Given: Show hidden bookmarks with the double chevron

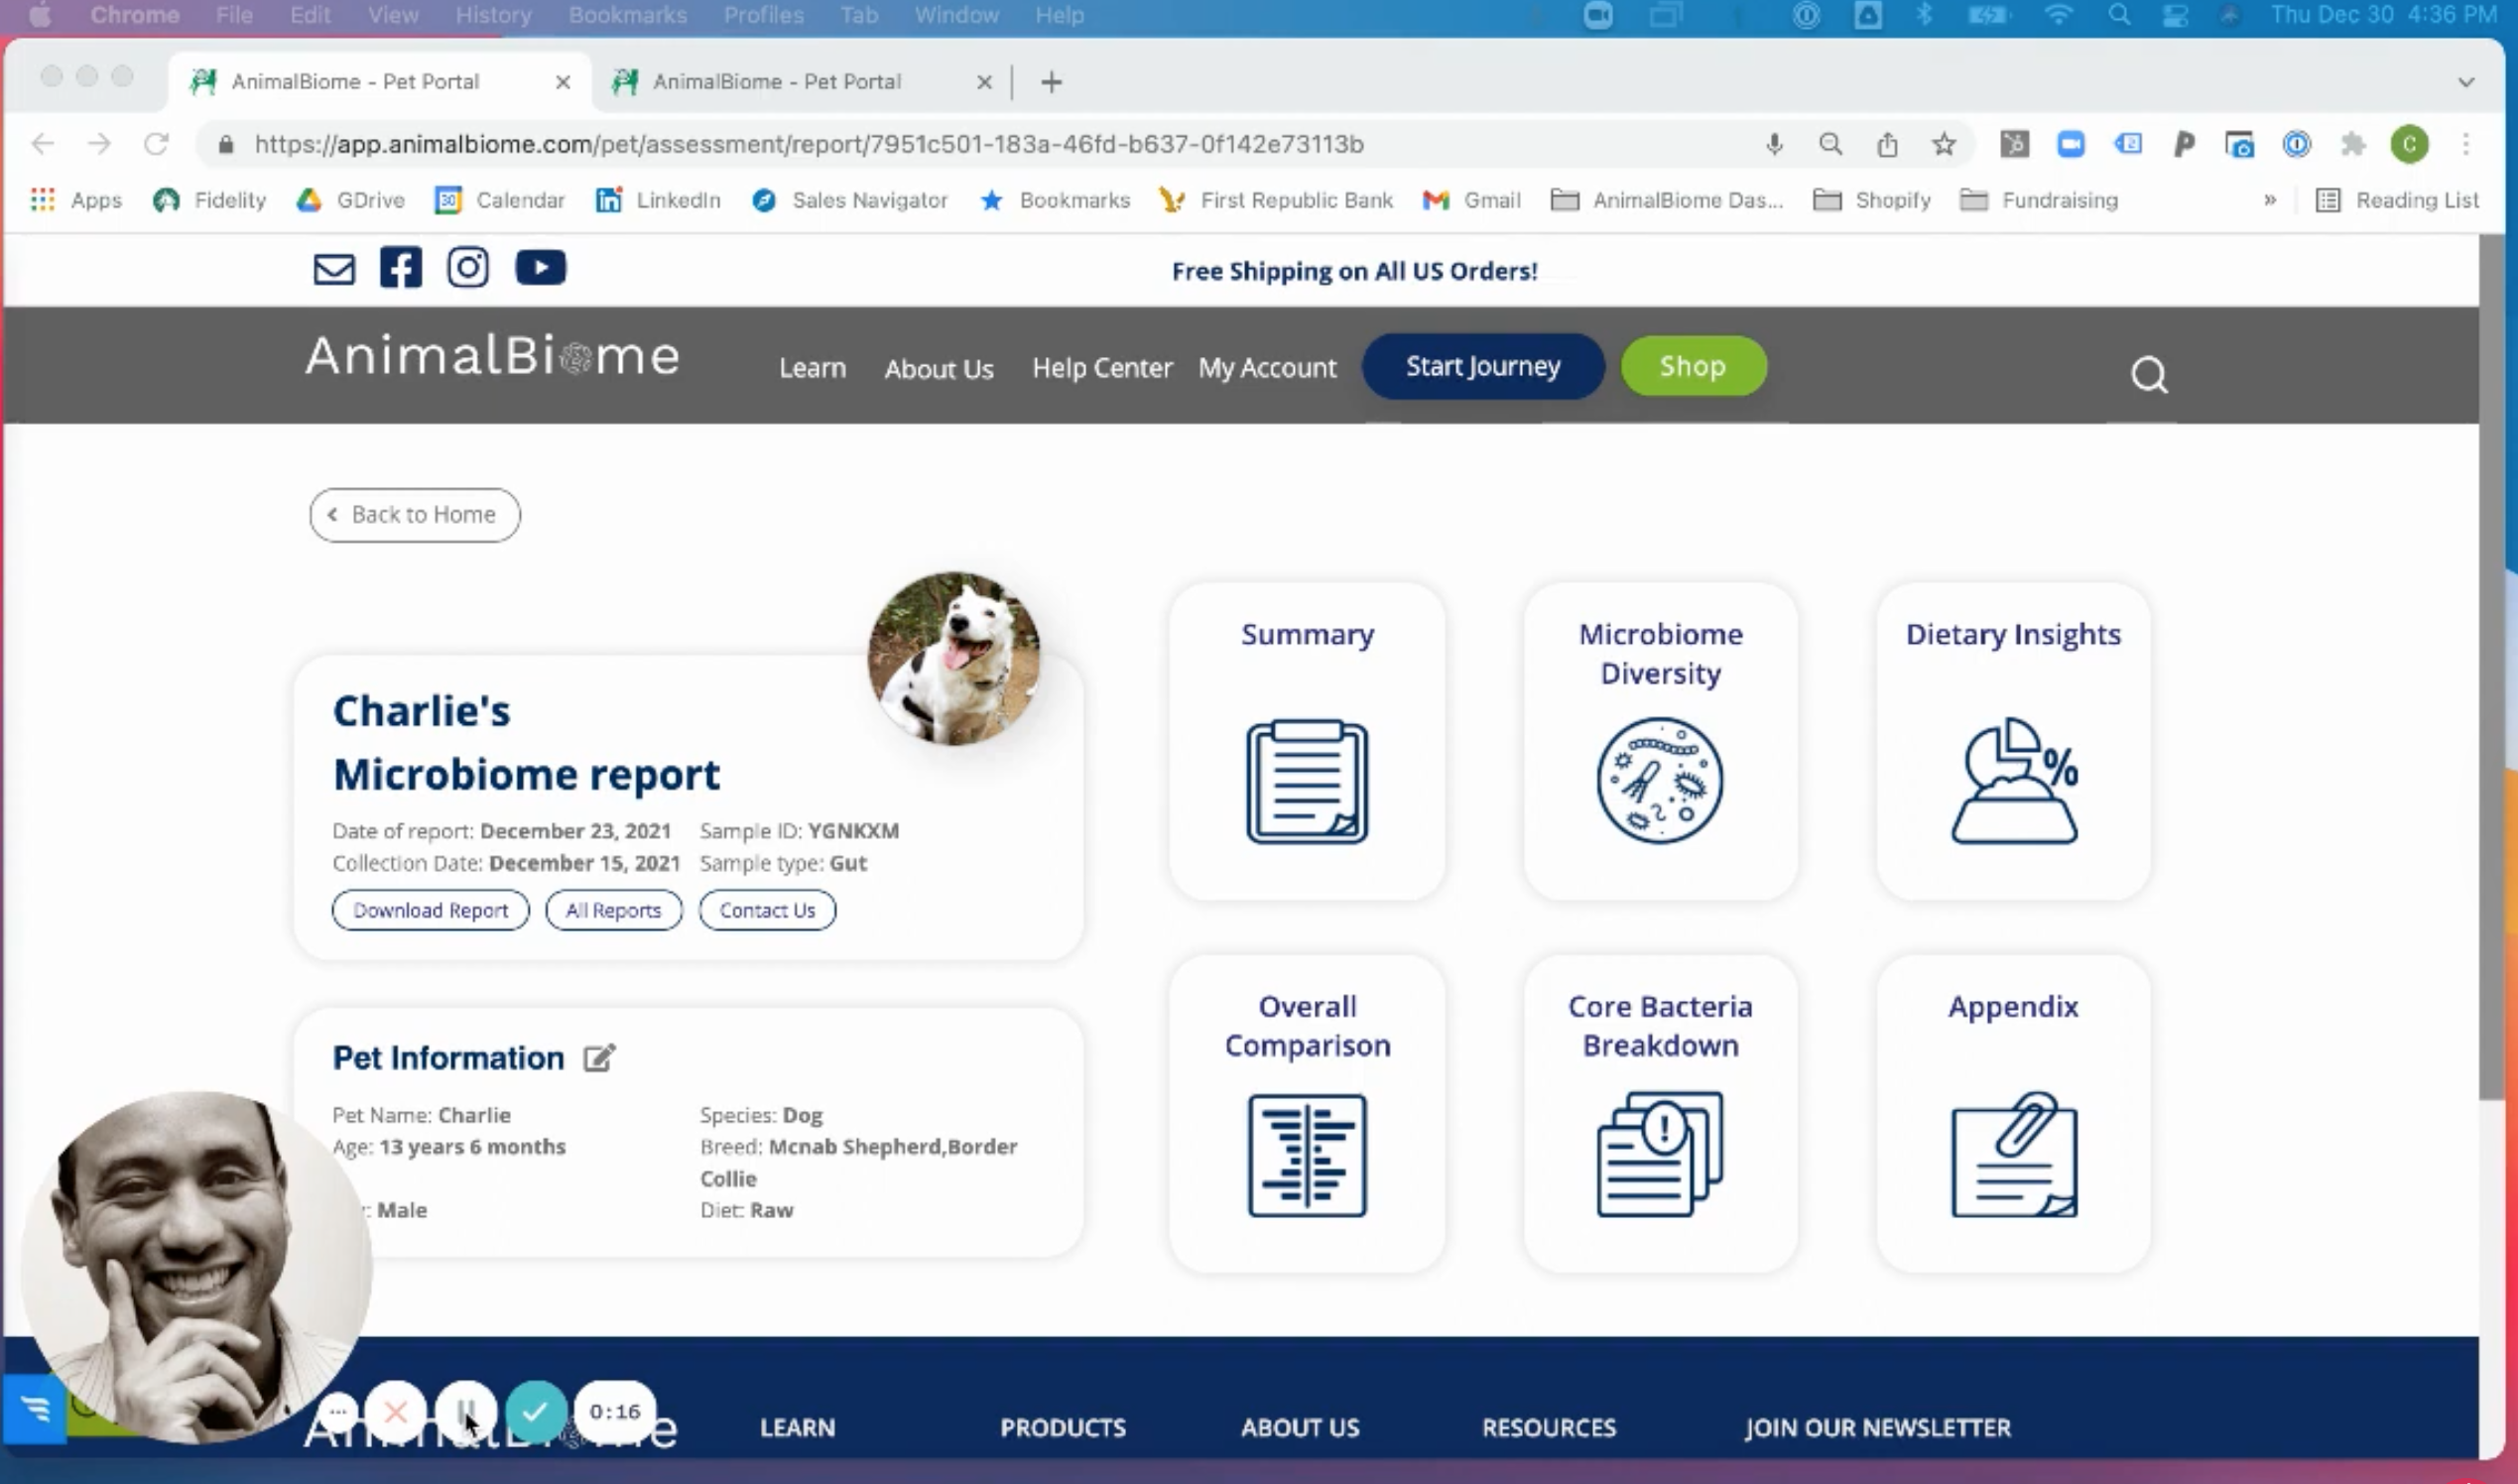Looking at the screenshot, I should (x=2270, y=200).
